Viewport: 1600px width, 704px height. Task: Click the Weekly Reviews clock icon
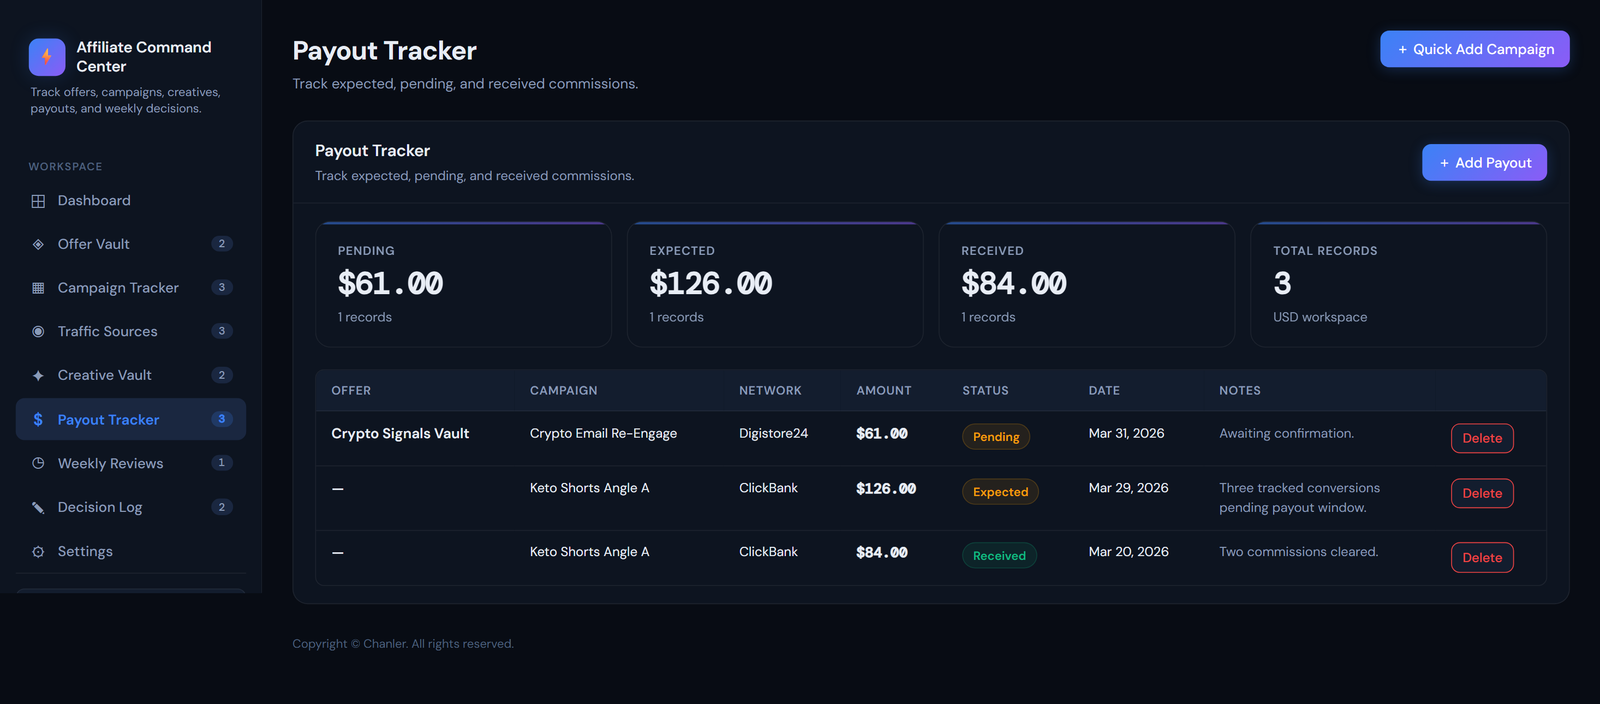point(38,463)
